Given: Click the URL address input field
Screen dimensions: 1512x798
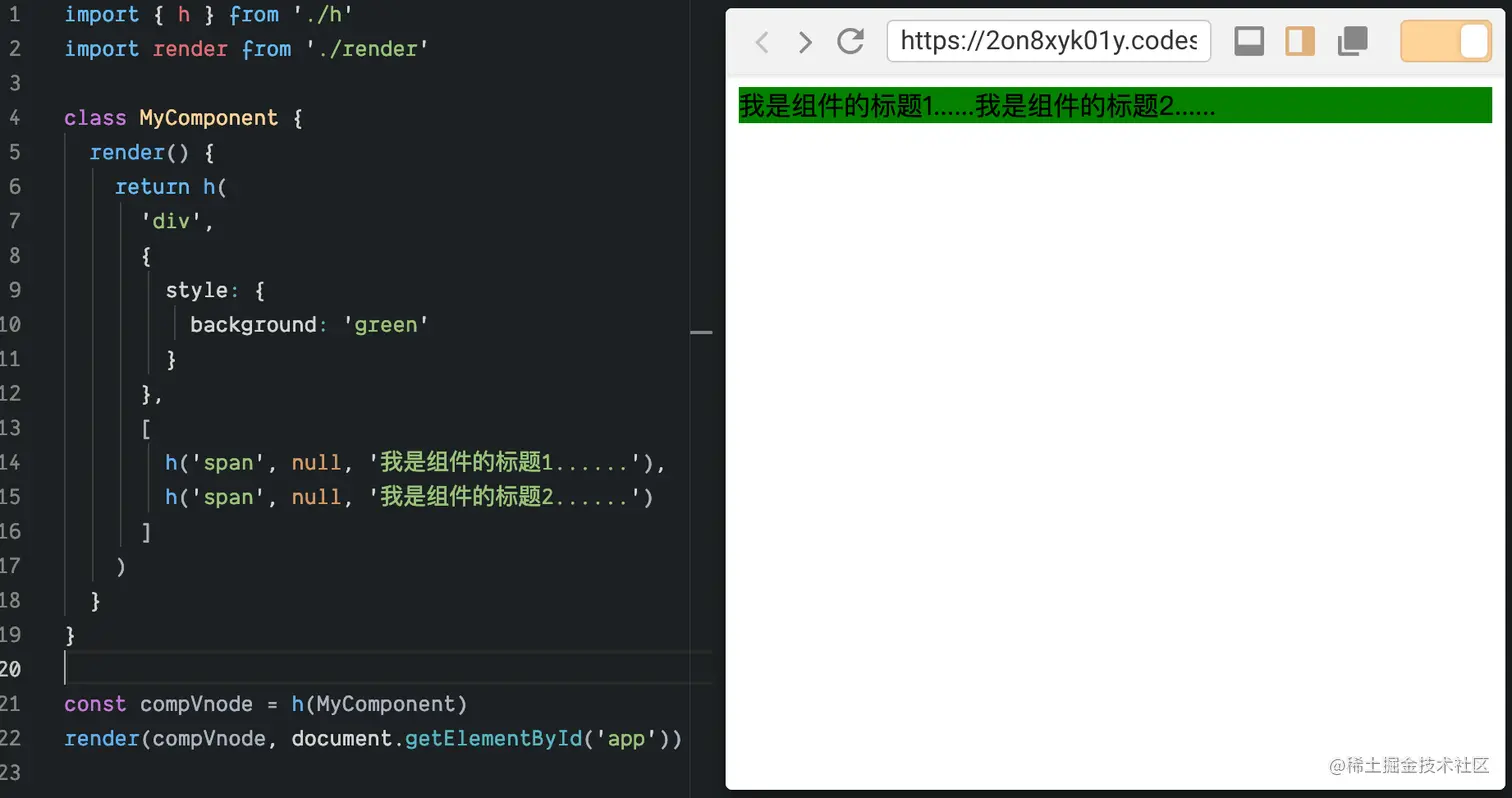Looking at the screenshot, I should tap(1047, 41).
